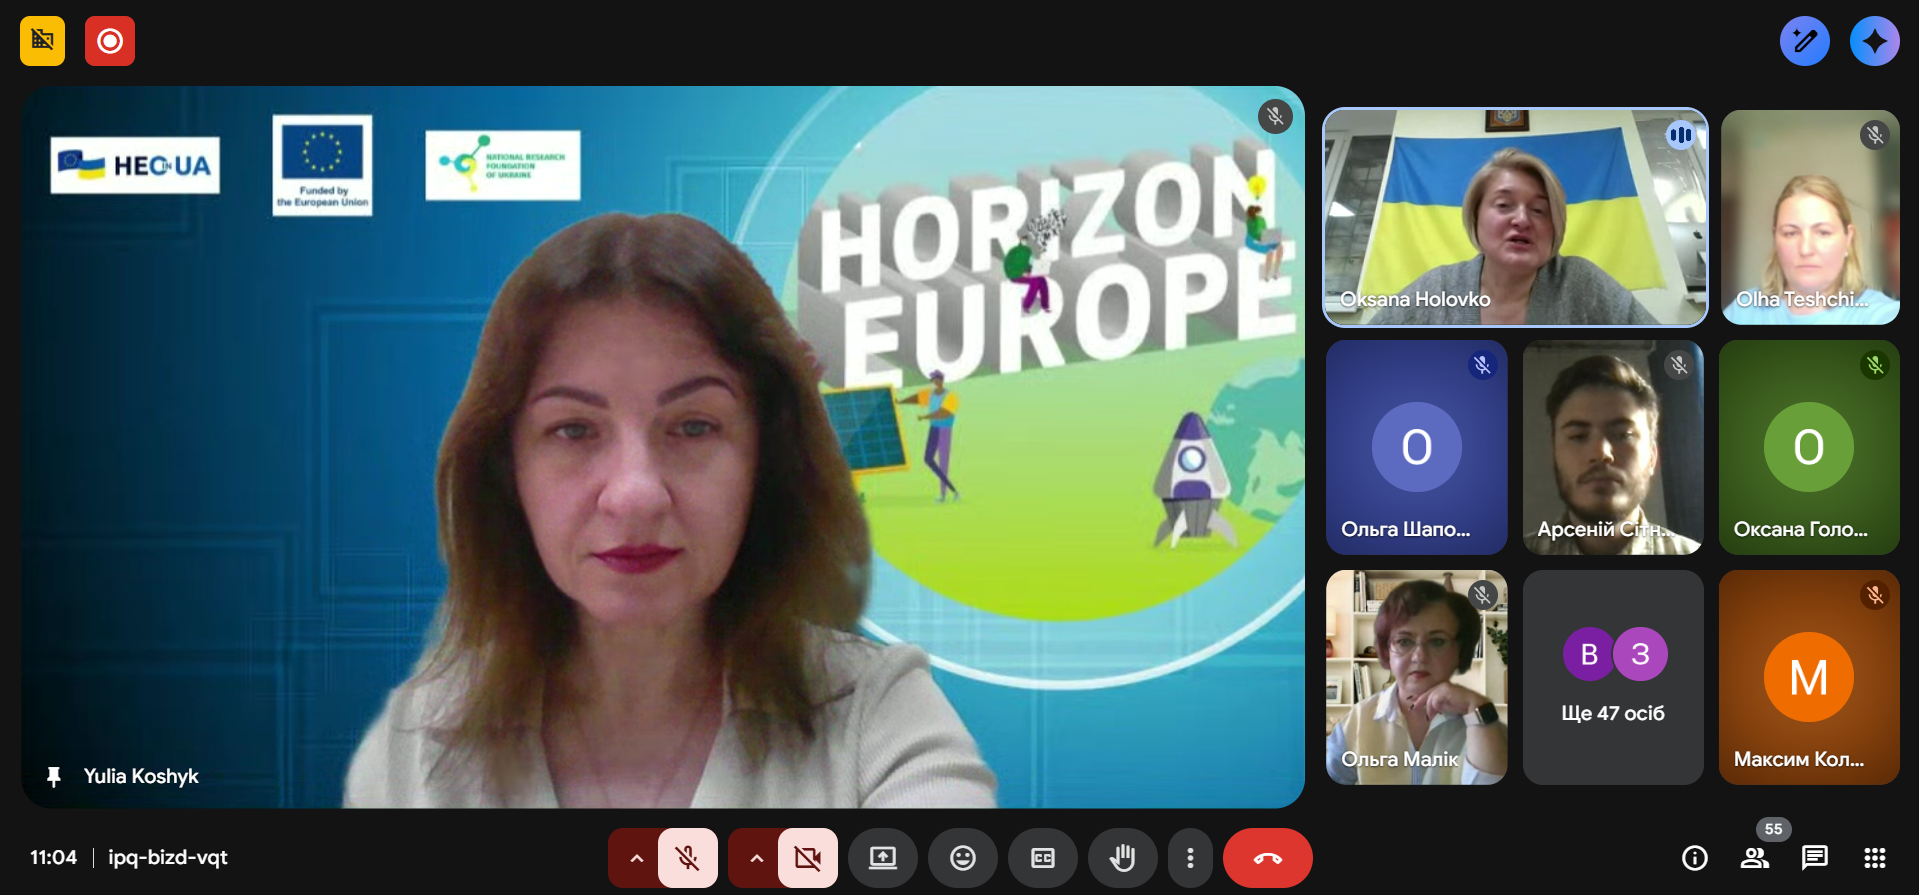Show the participants list with 55 people
1919x895 pixels.
pyautogui.click(x=1754, y=858)
